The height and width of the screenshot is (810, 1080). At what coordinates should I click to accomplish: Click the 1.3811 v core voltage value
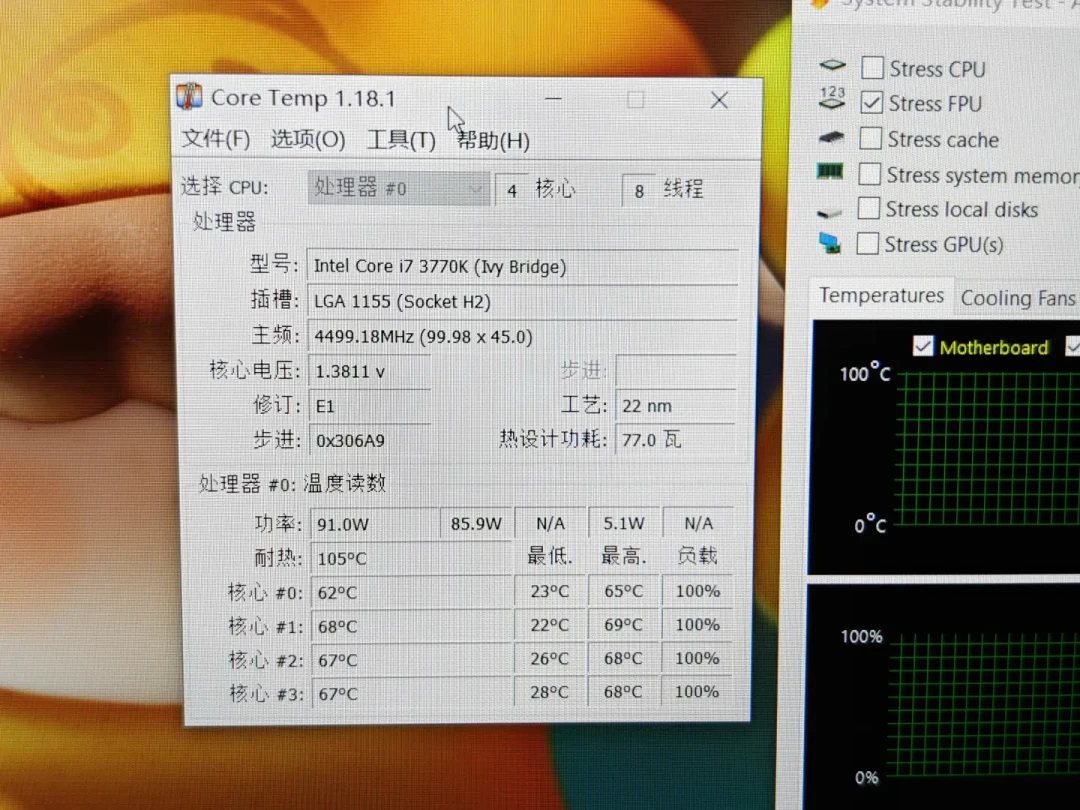(371, 372)
